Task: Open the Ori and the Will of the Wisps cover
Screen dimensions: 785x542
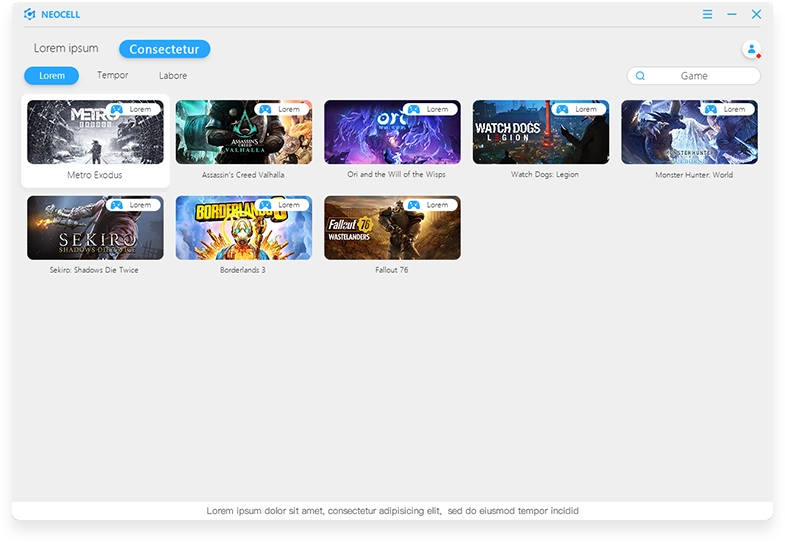Action: tap(392, 132)
